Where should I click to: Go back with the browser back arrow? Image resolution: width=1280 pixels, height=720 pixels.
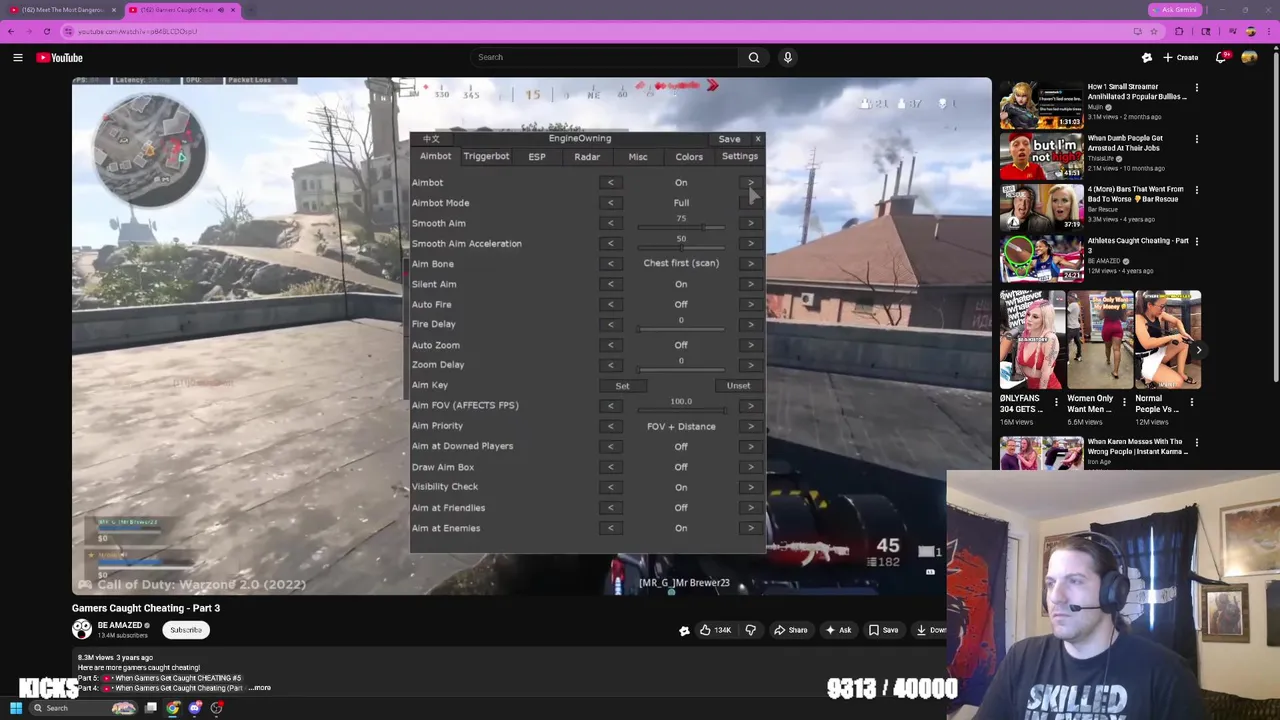[11, 31]
